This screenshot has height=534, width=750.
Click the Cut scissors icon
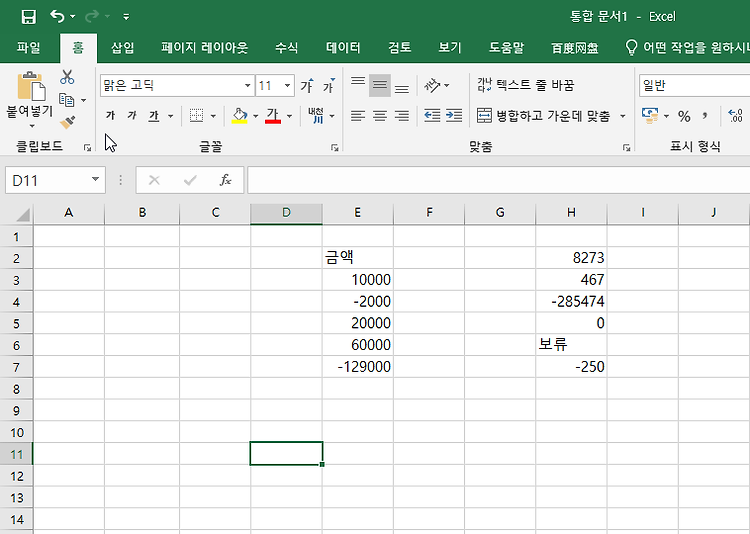click(x=67, y=77)
